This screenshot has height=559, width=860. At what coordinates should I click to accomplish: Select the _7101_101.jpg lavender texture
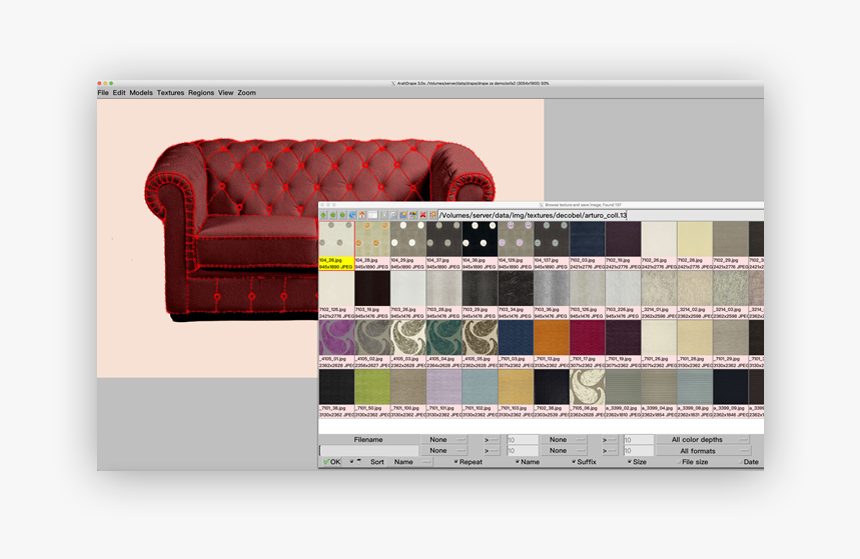pos(444,387)
